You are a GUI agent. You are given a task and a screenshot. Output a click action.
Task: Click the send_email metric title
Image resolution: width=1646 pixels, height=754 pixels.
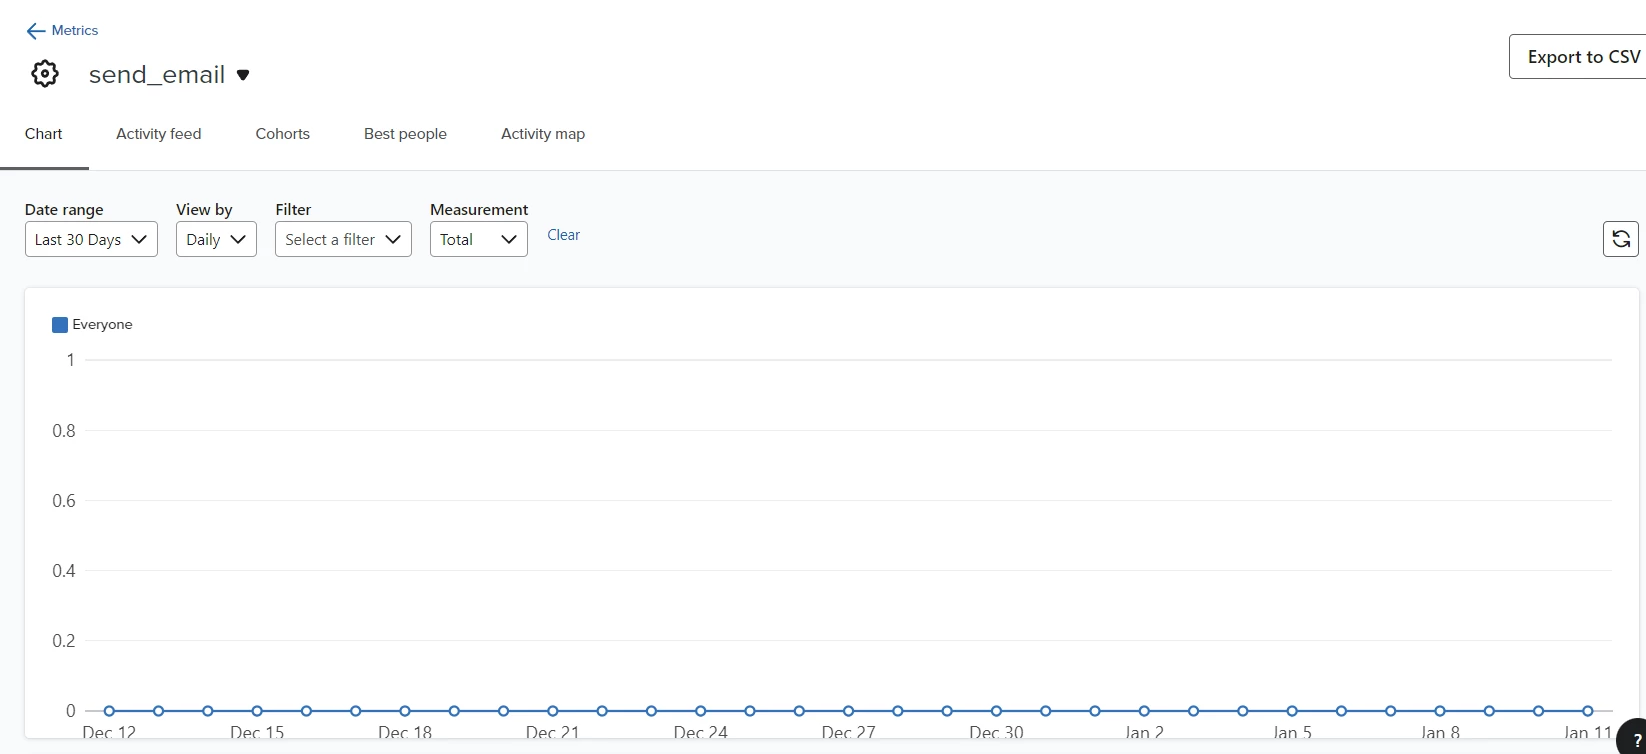(x=157, y=75)
